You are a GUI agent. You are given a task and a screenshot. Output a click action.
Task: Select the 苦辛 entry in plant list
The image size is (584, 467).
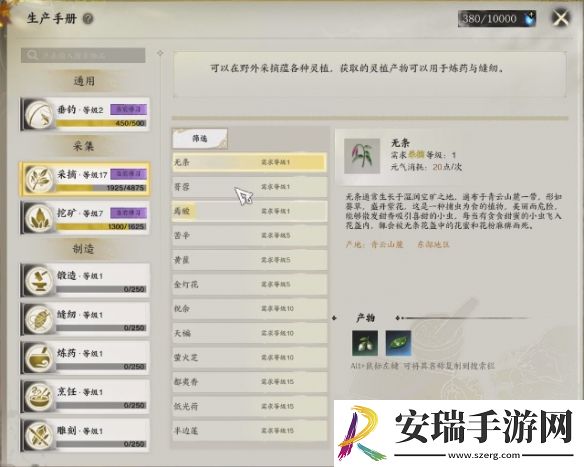(x=250, y=235)
